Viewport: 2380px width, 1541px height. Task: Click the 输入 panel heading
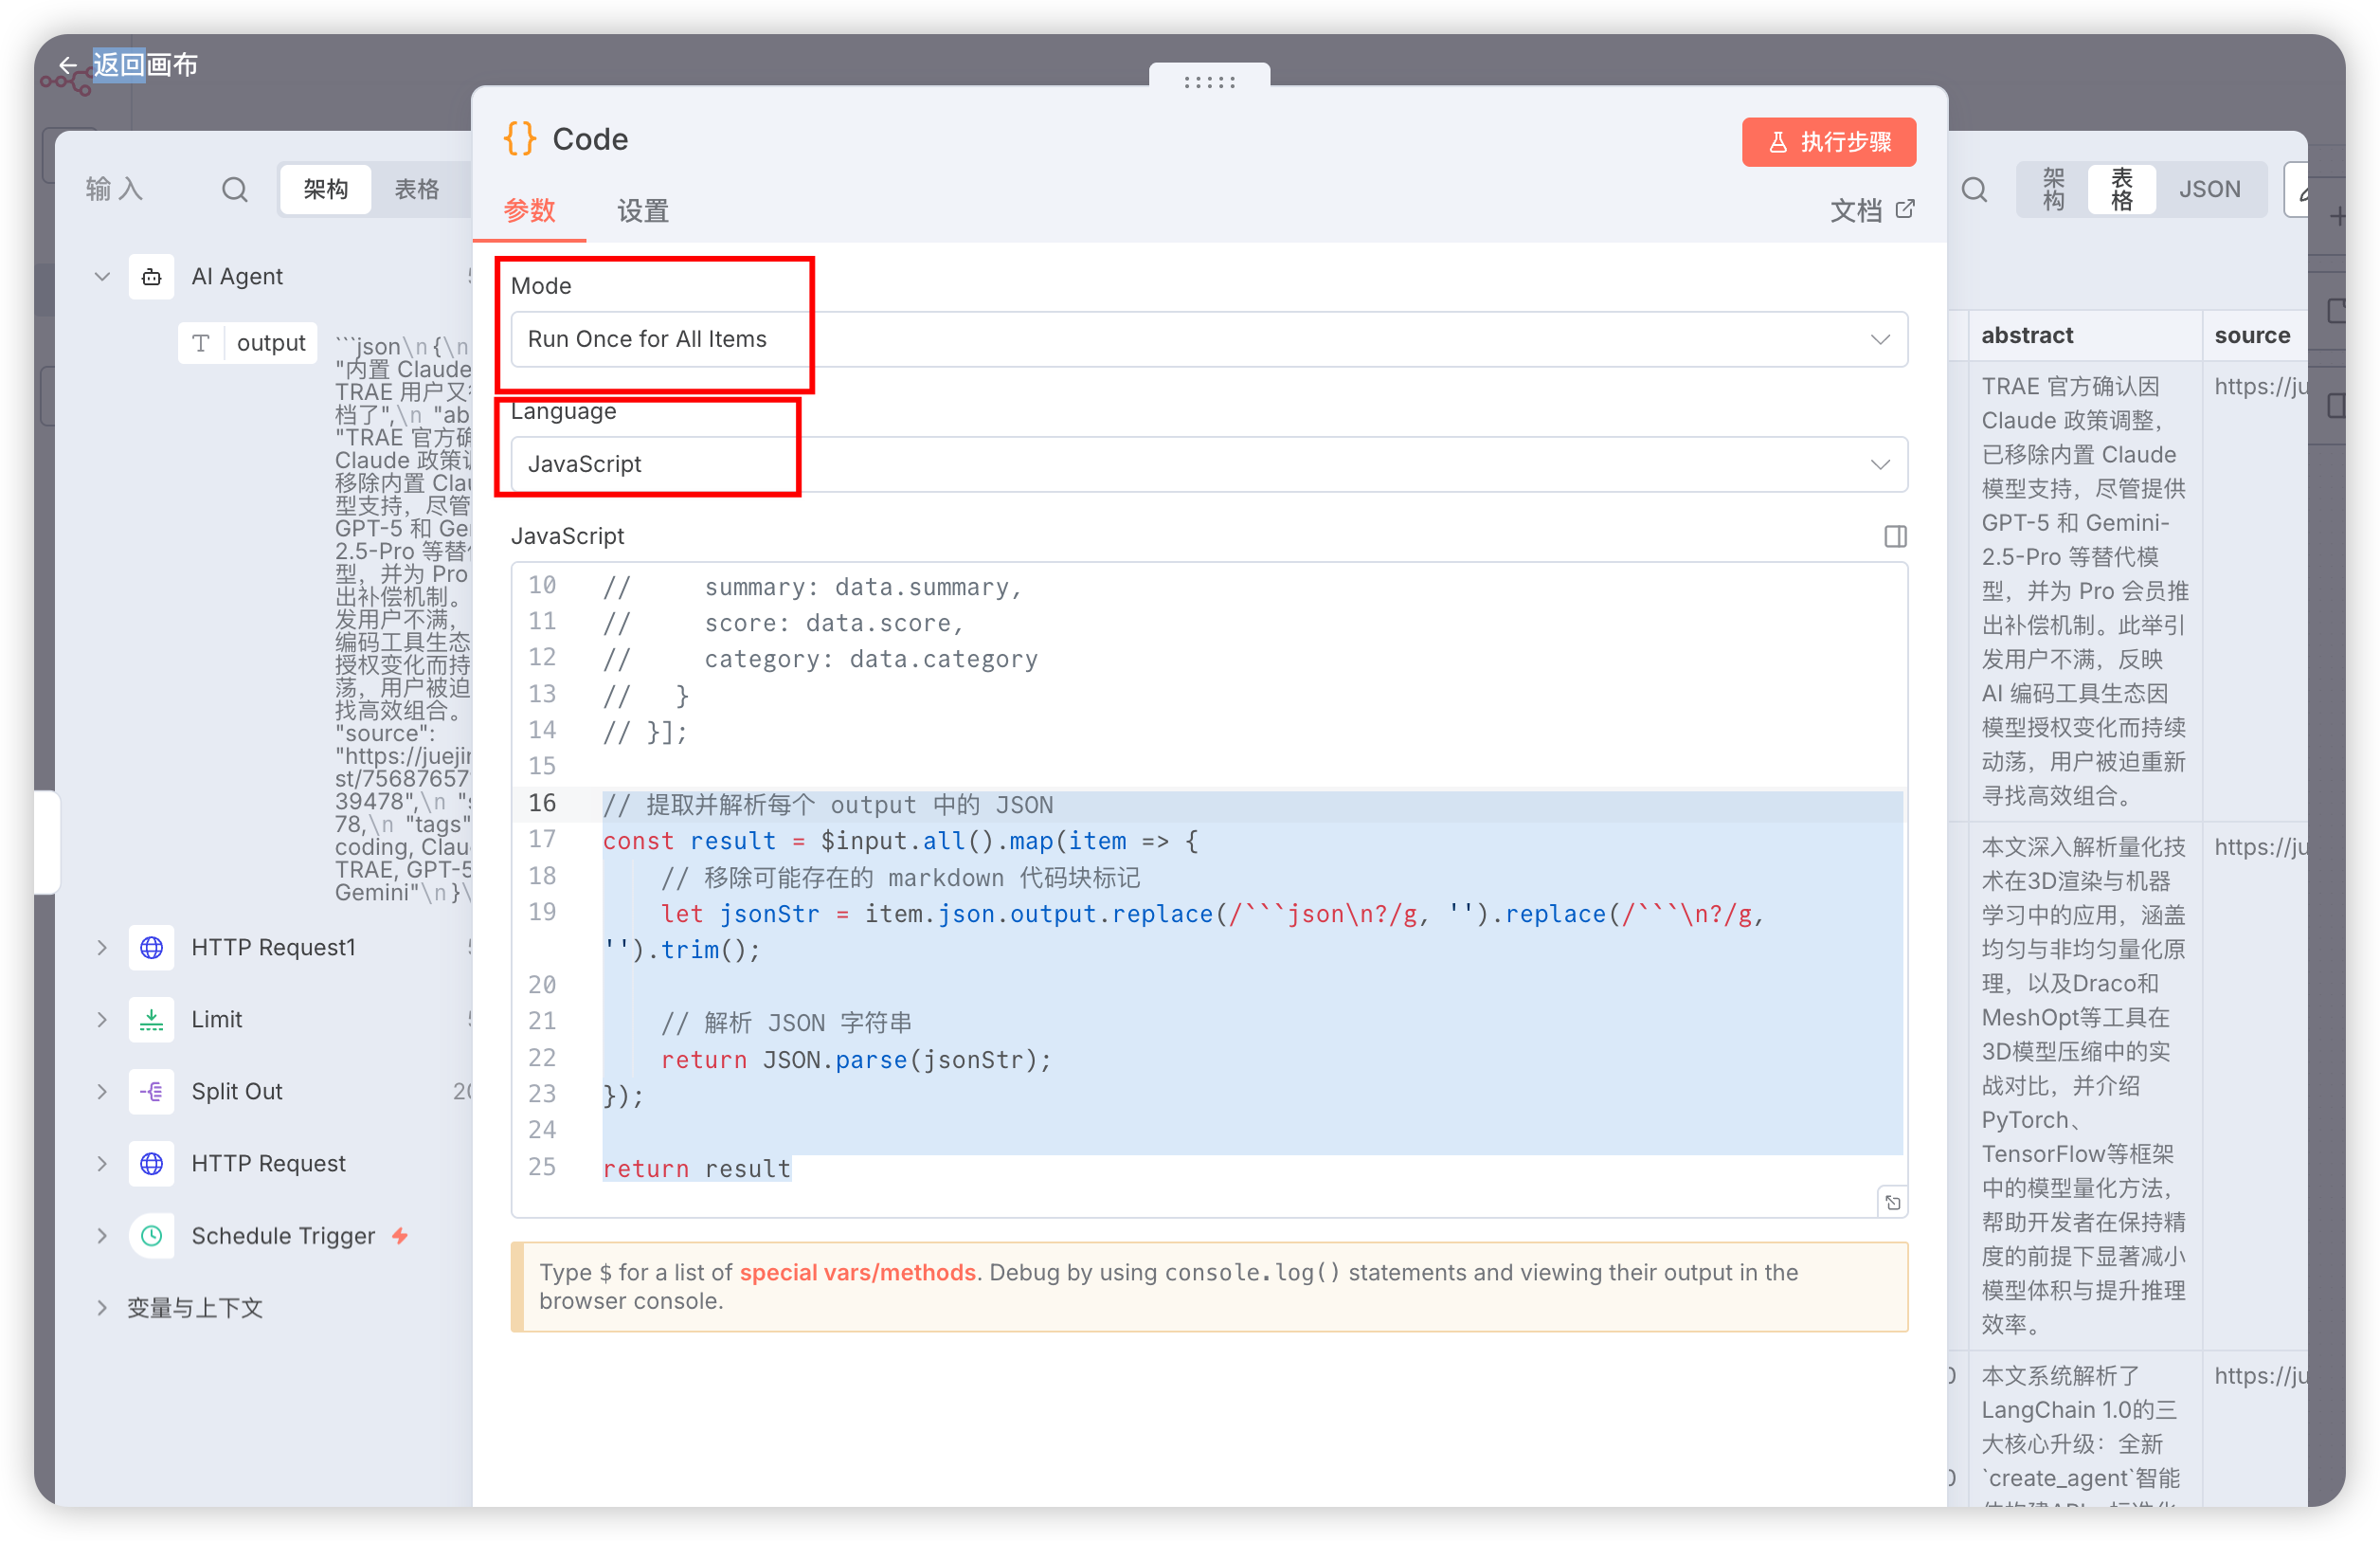point(114,189)
